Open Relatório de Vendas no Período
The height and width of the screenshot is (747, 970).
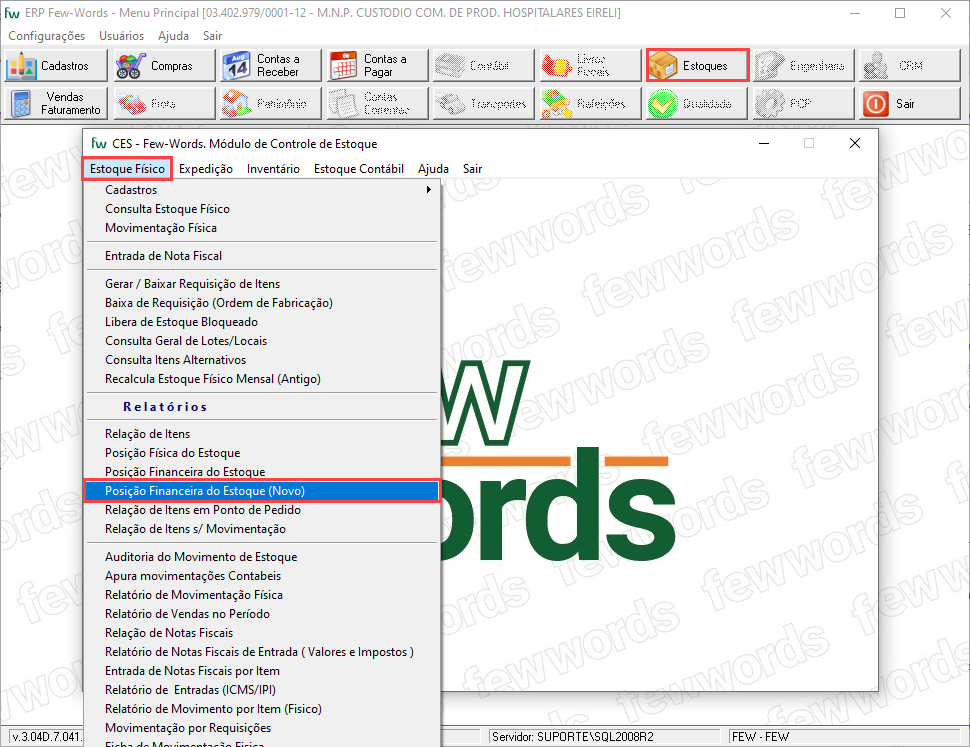(262, 614)
